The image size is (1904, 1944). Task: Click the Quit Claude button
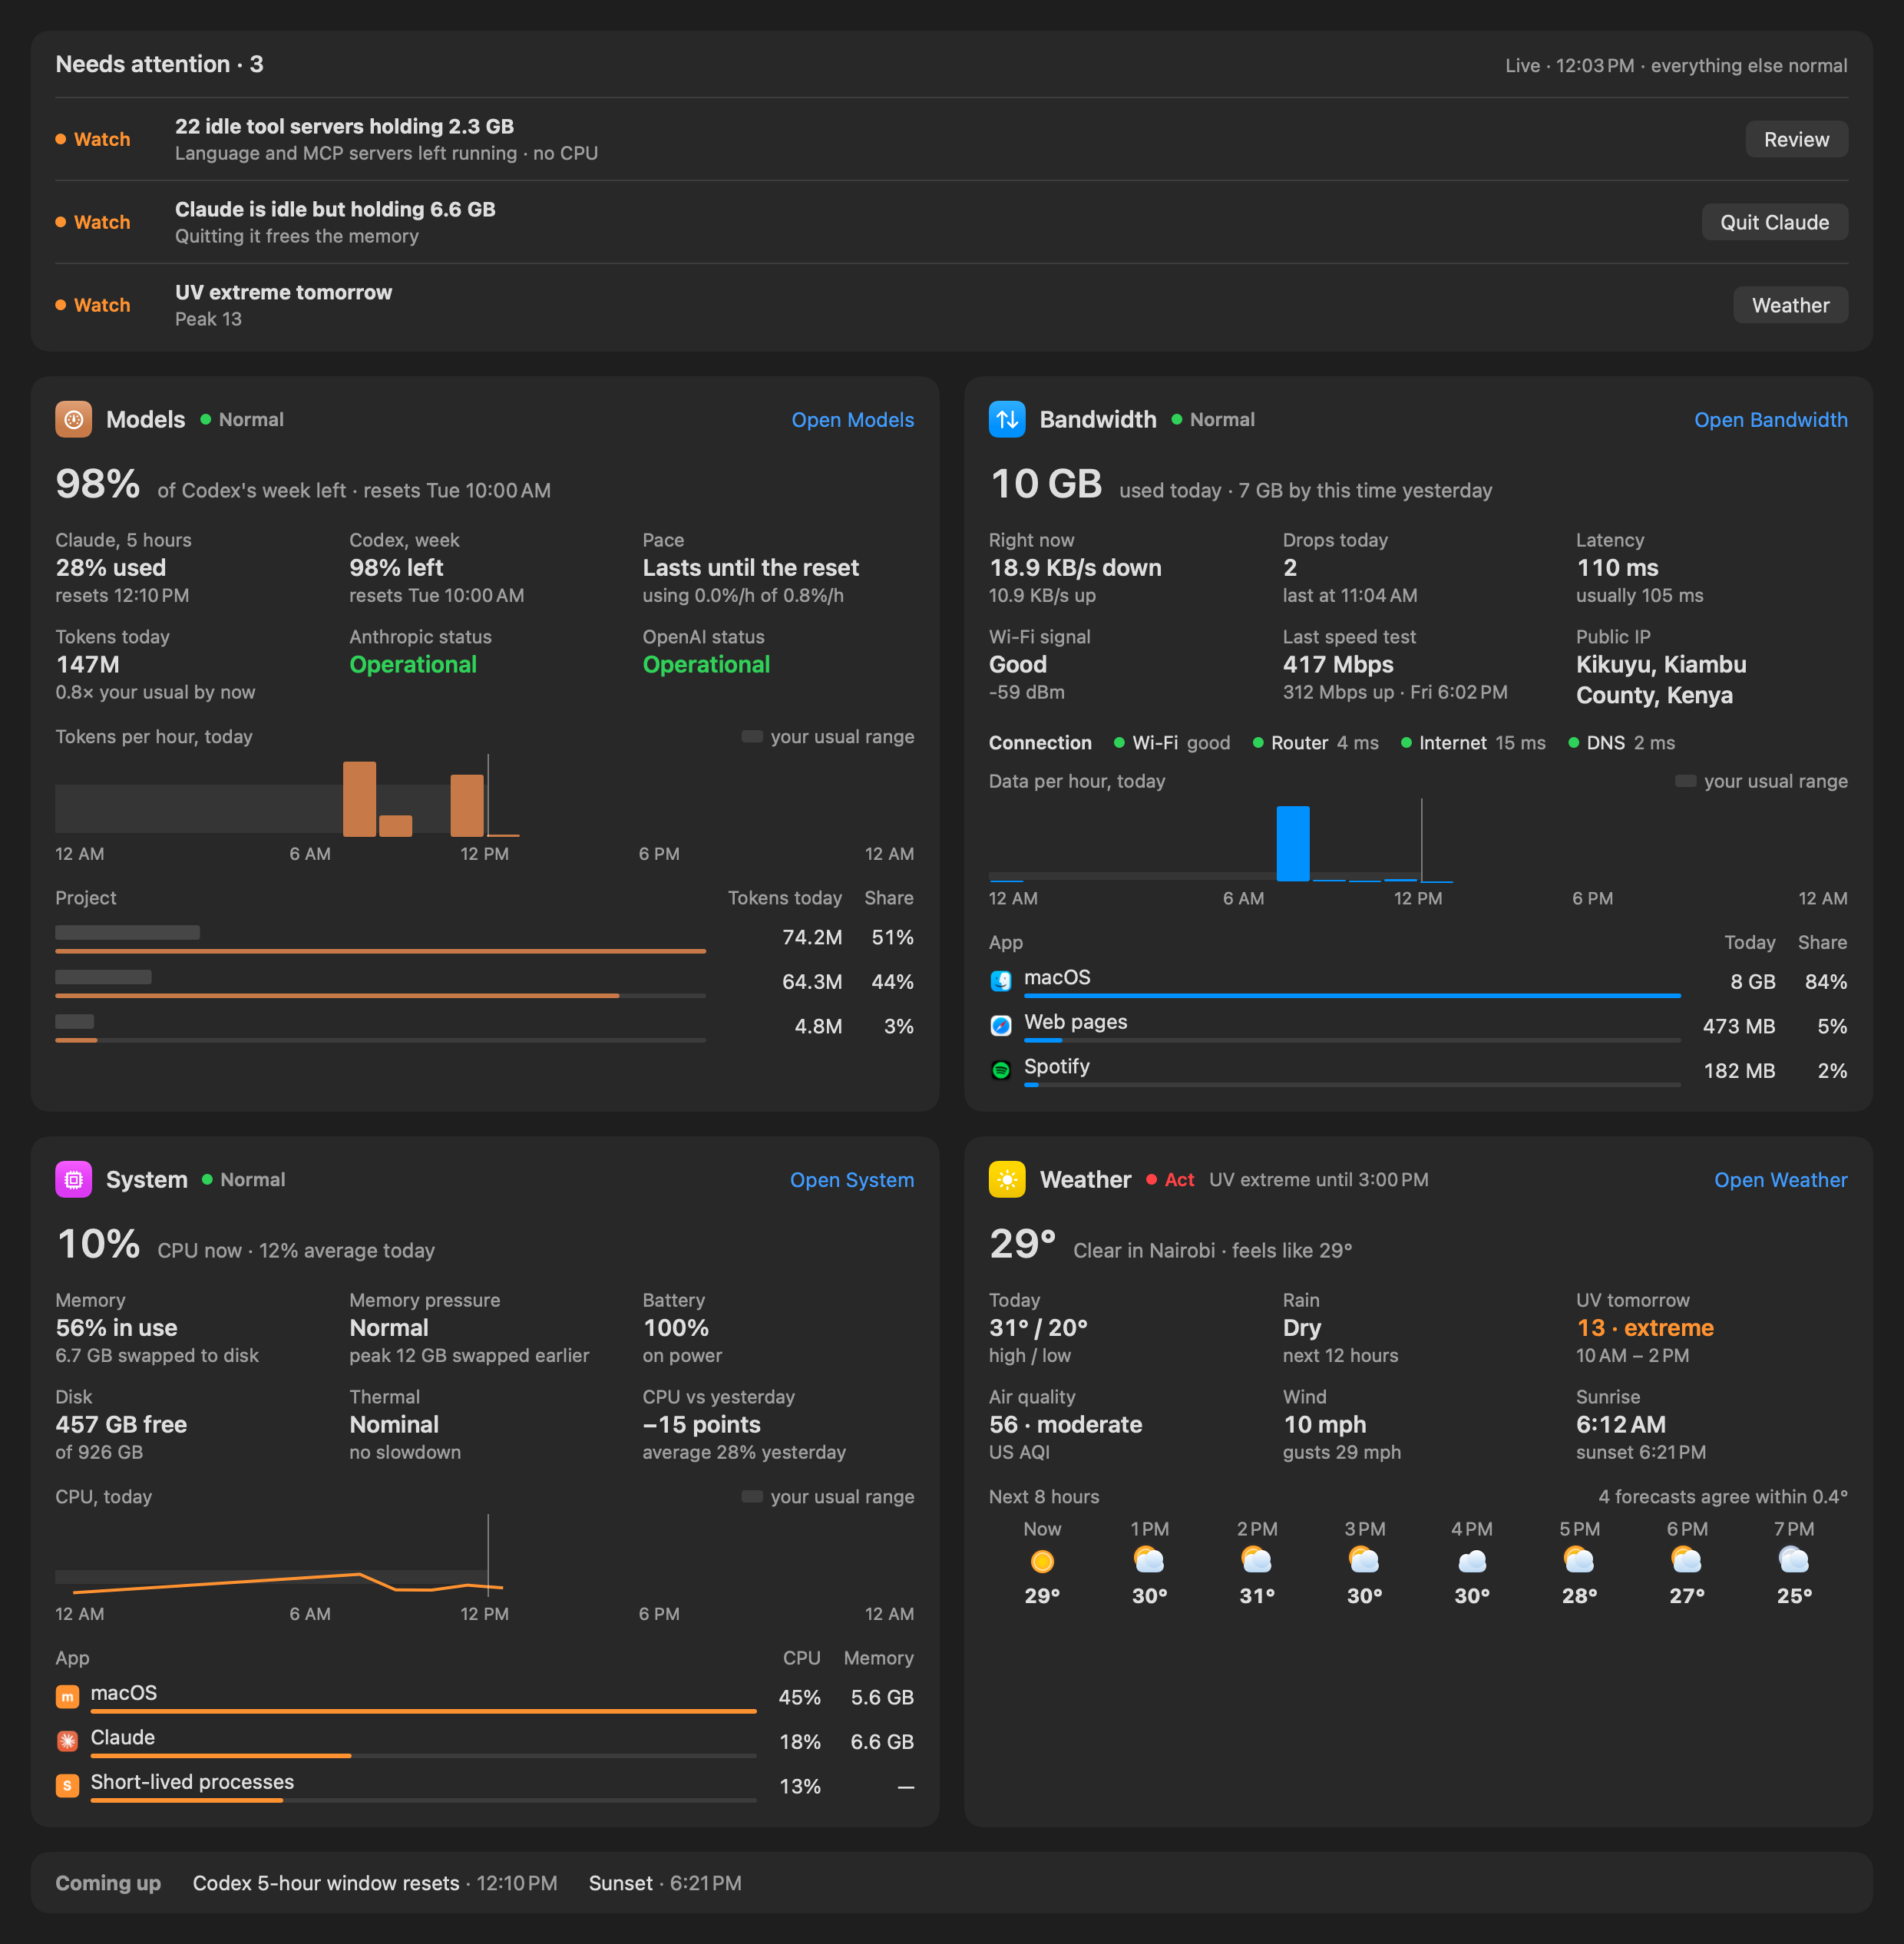pyautogui.click(x=1774, y=222)
